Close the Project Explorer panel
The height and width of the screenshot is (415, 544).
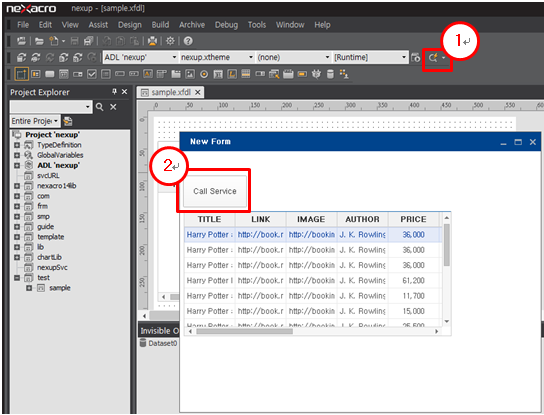tap(125, 92)
